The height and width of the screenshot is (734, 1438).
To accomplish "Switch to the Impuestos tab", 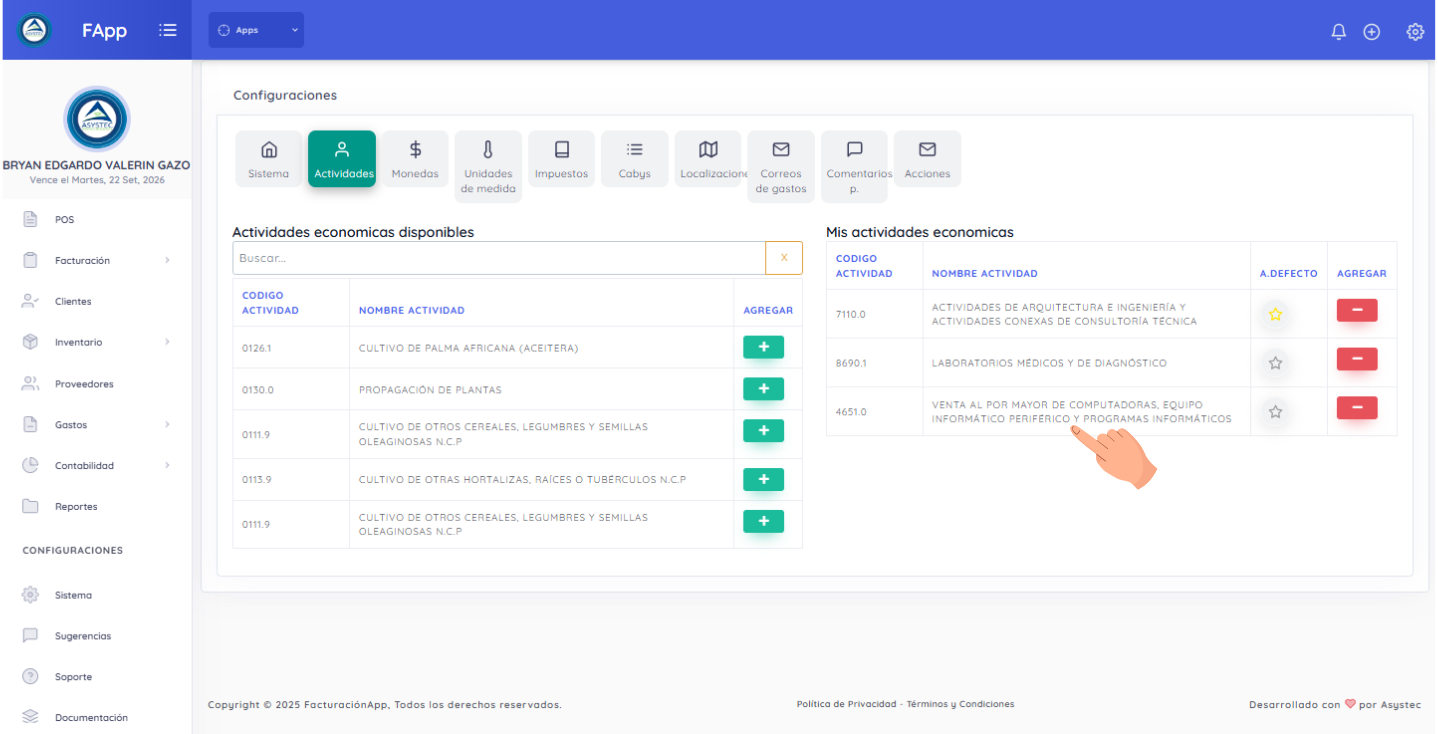I will click(x=561, y=160).
